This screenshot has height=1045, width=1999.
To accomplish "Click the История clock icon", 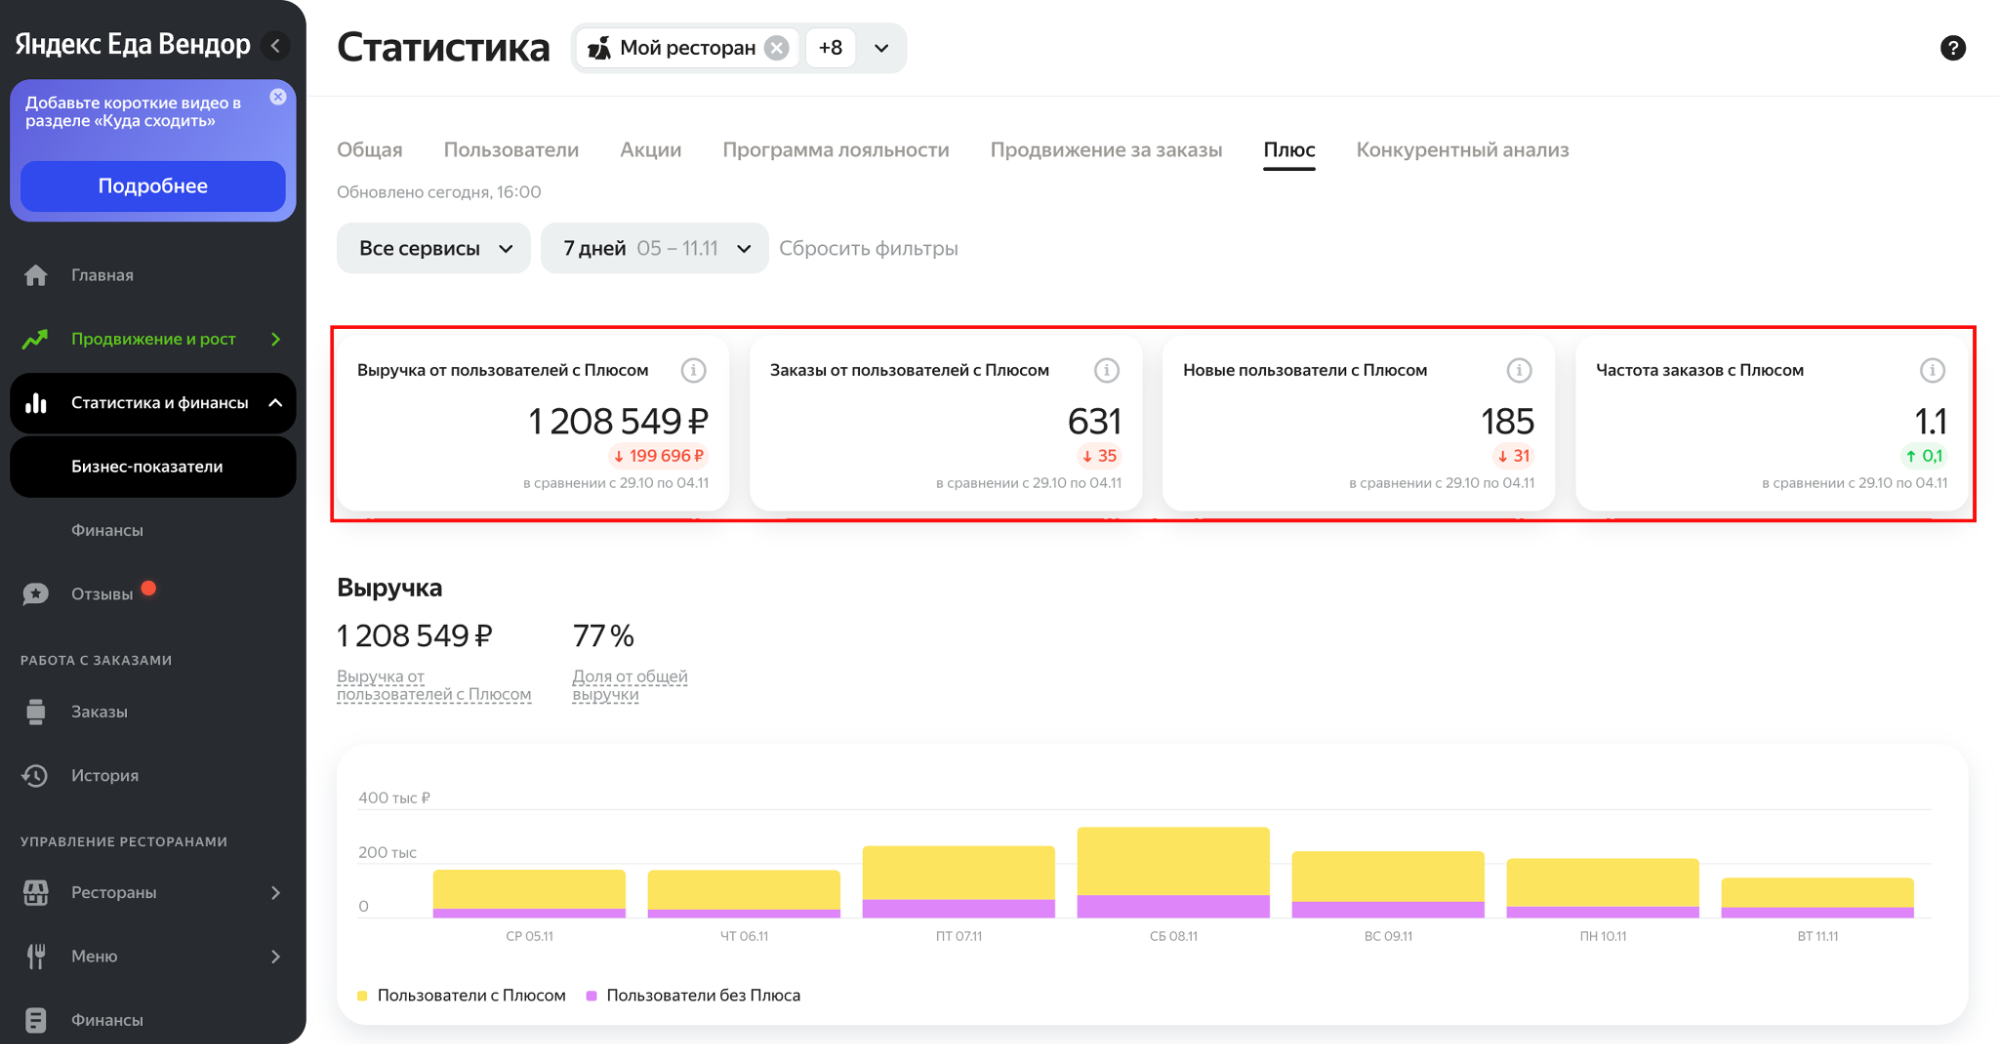I will (36, 775).
